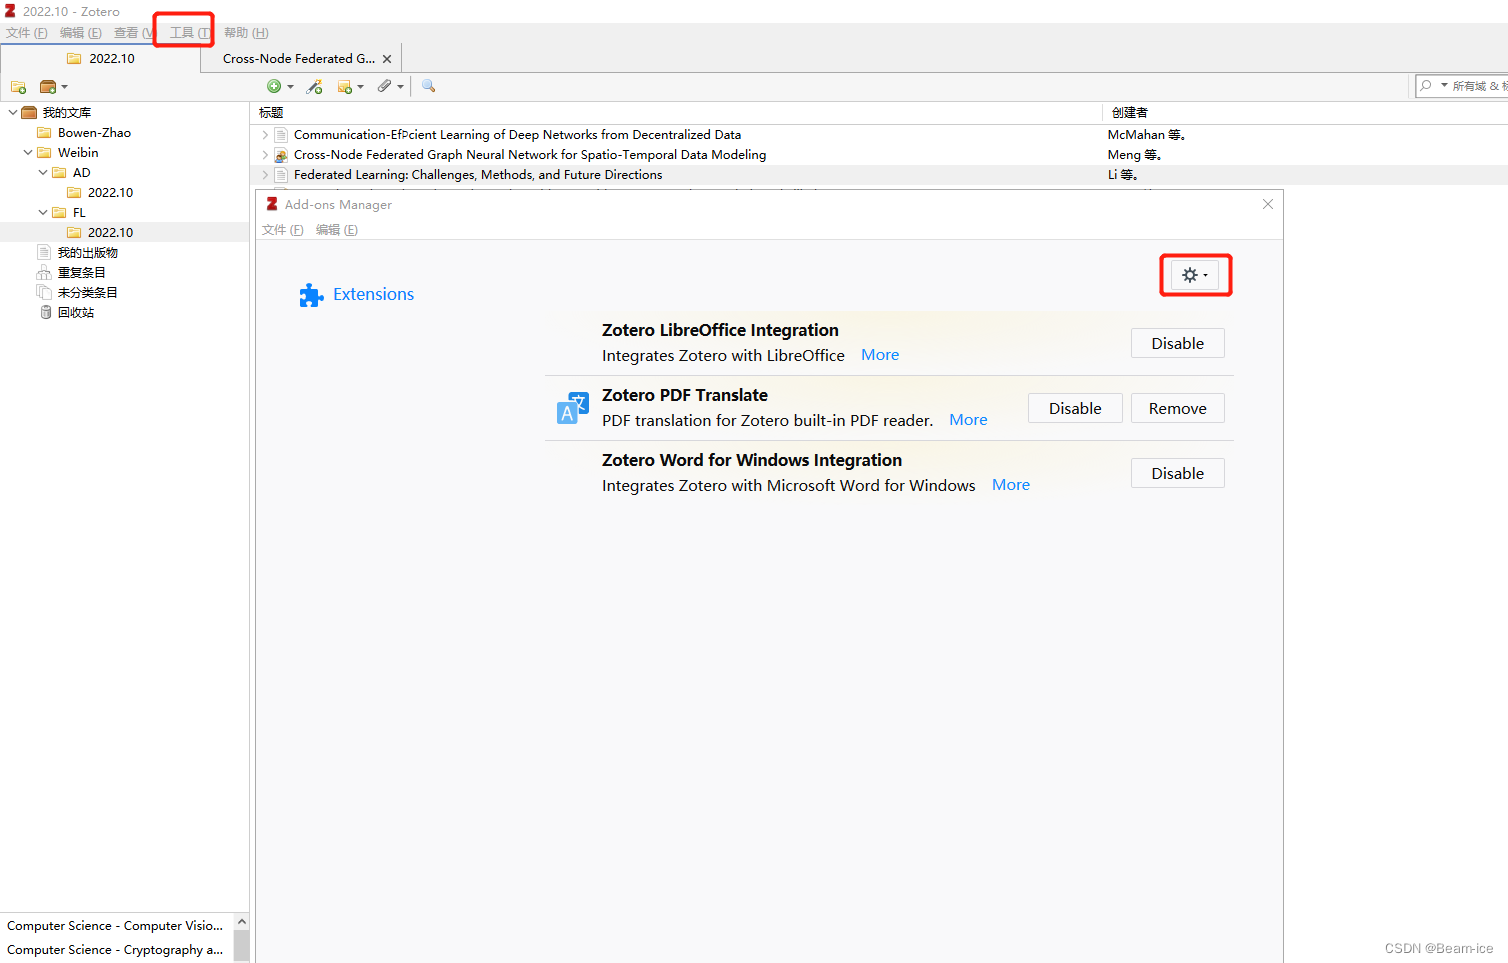Image resolution: width=1508 pixels, height=963 pixels.
Task: Remove Zotero PDF Translate
Action: pyautogui.click(x=1177, y=408)
